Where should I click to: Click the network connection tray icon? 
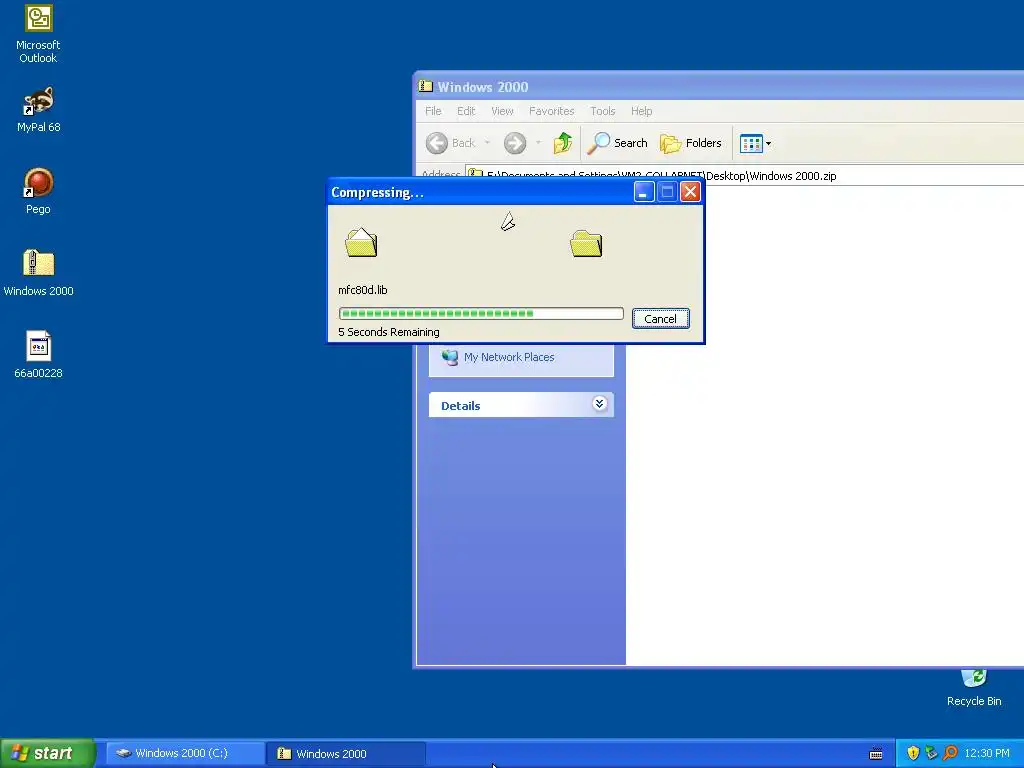[x=931, y=754]
